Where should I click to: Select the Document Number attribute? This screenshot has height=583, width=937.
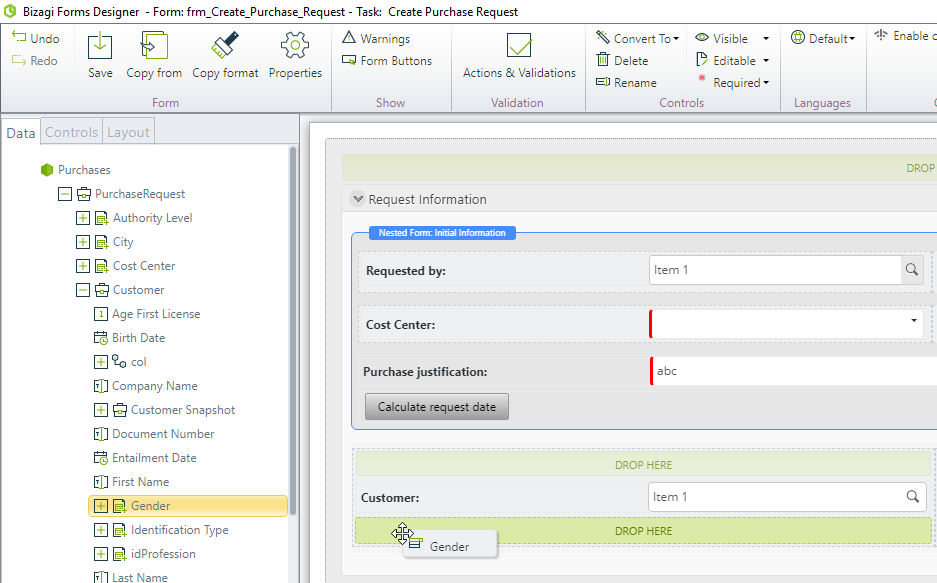click(163, 434)
